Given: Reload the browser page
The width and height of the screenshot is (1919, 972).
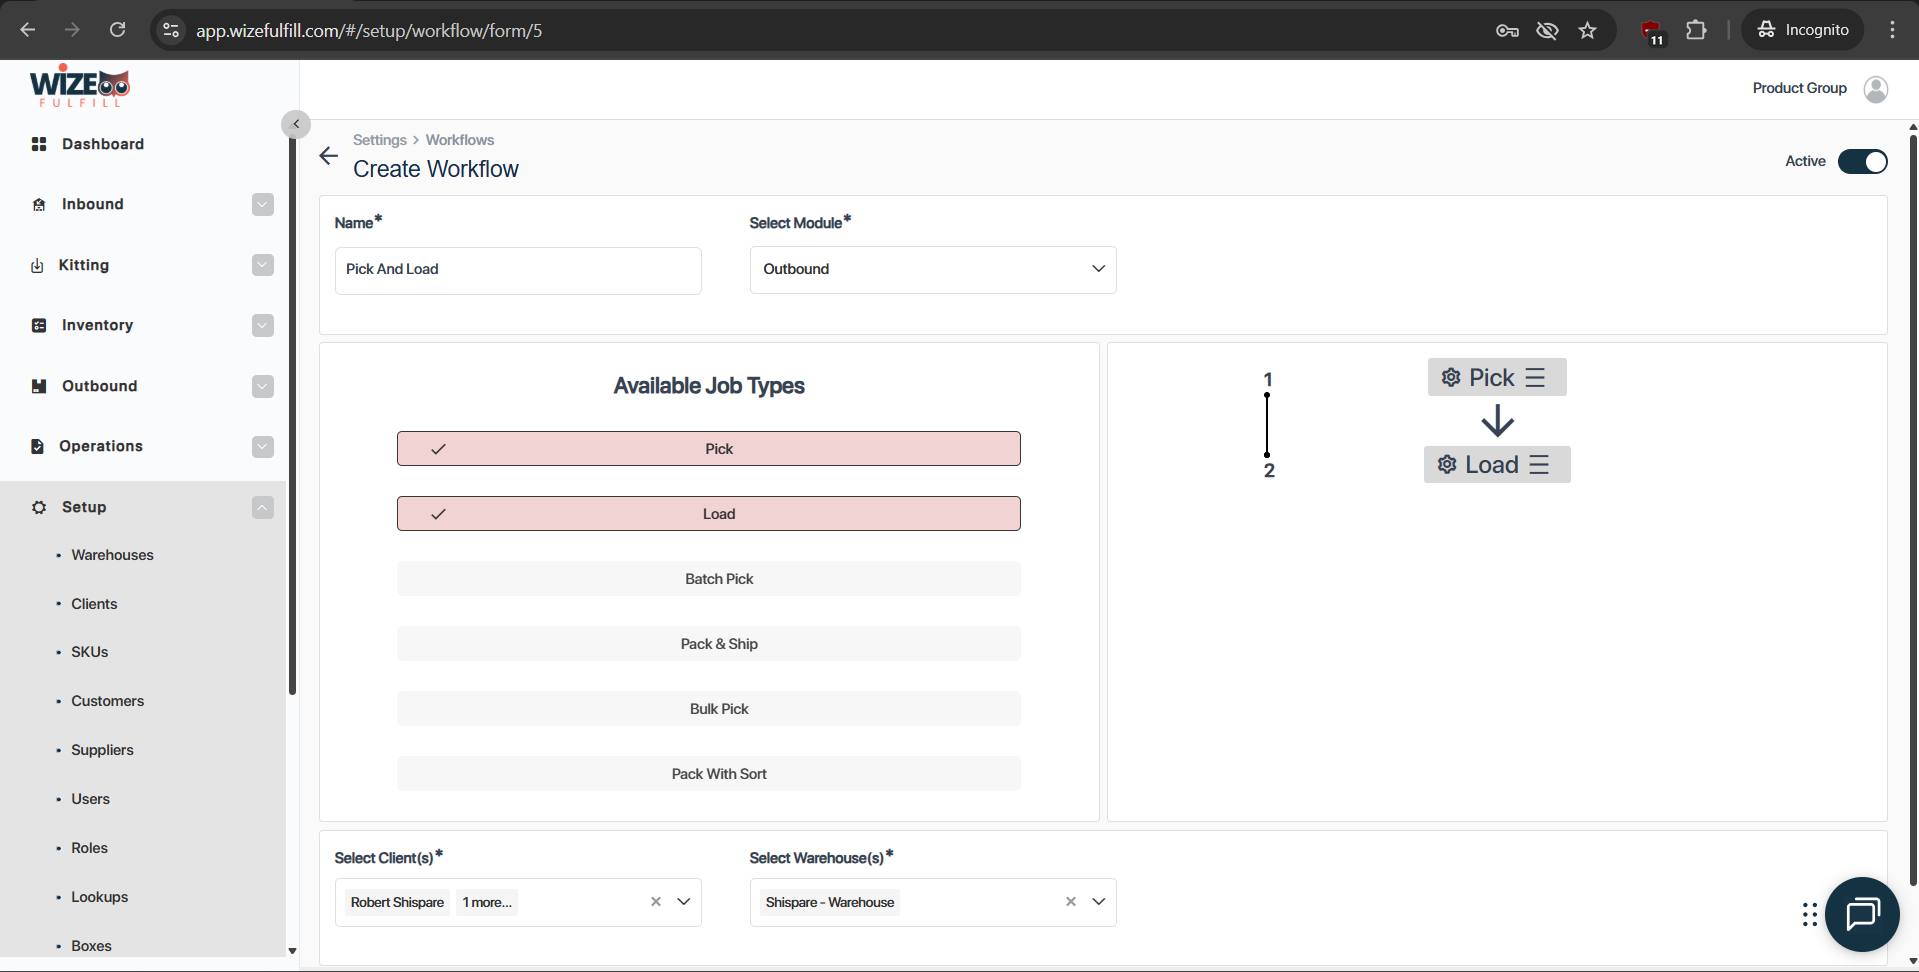Looking at the screenshot, I should pos(118,30).
